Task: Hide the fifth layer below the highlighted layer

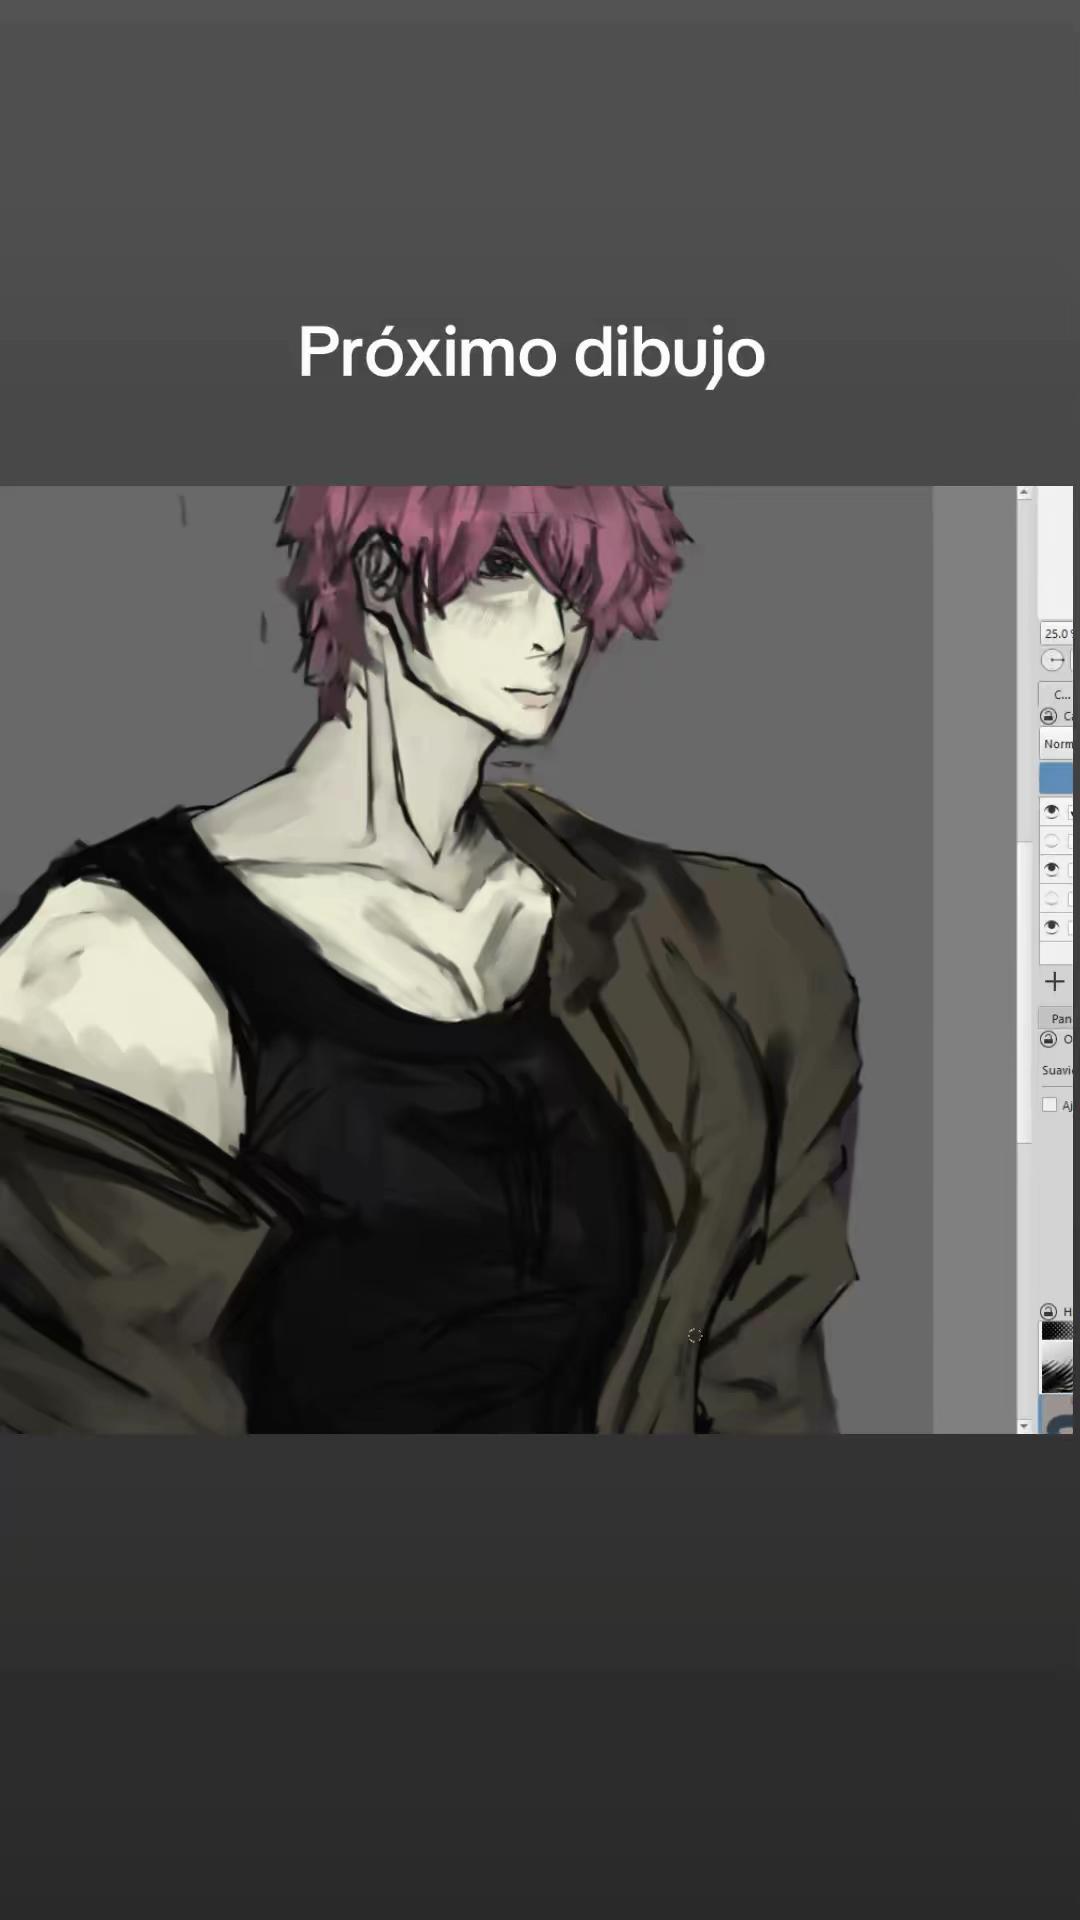Action: coord(1051,927)
